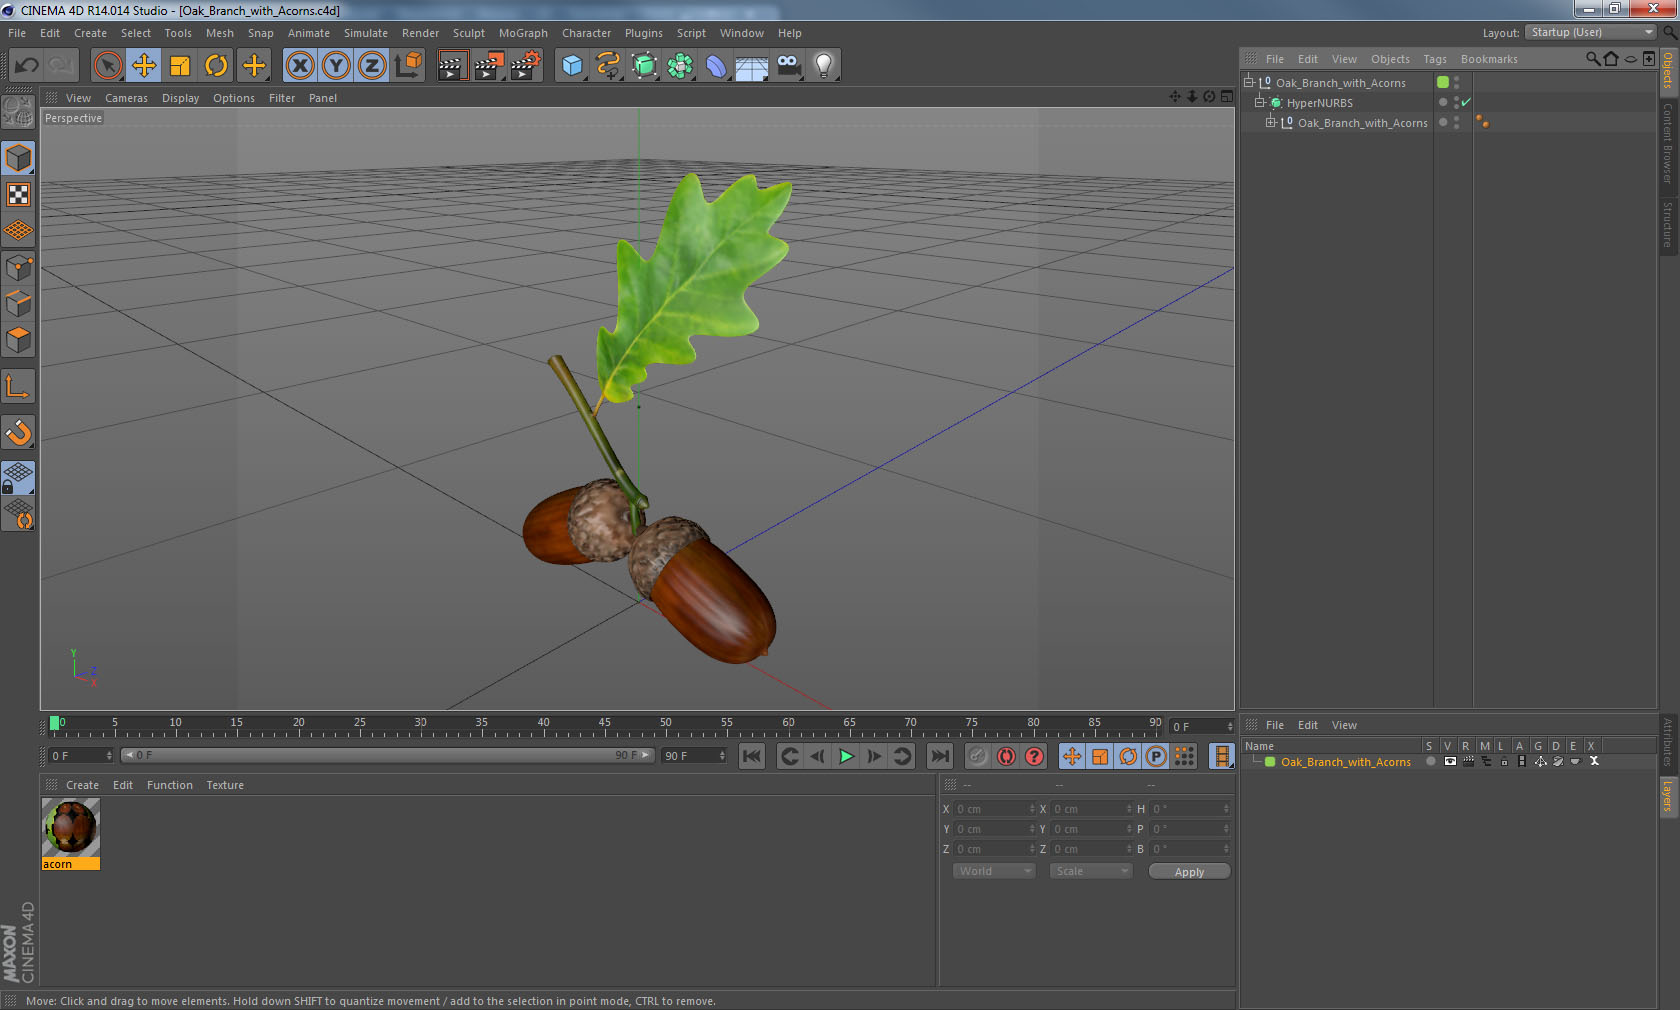The width and height of the screenshot is (1680, 1010).
Task: Open the World coordinate dropdown
Action: 994,871
